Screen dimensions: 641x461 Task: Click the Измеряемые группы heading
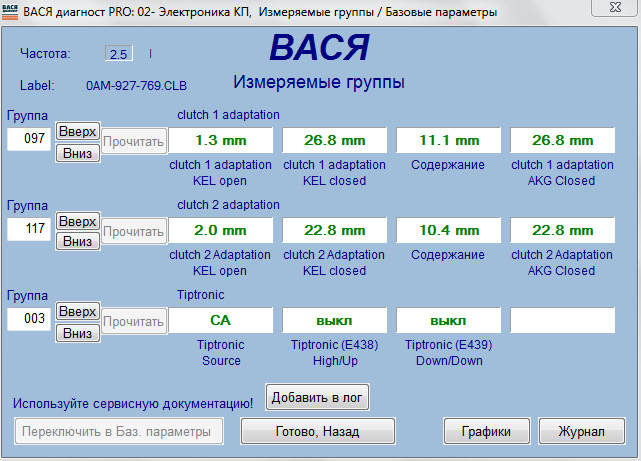(x=319, y=82)
